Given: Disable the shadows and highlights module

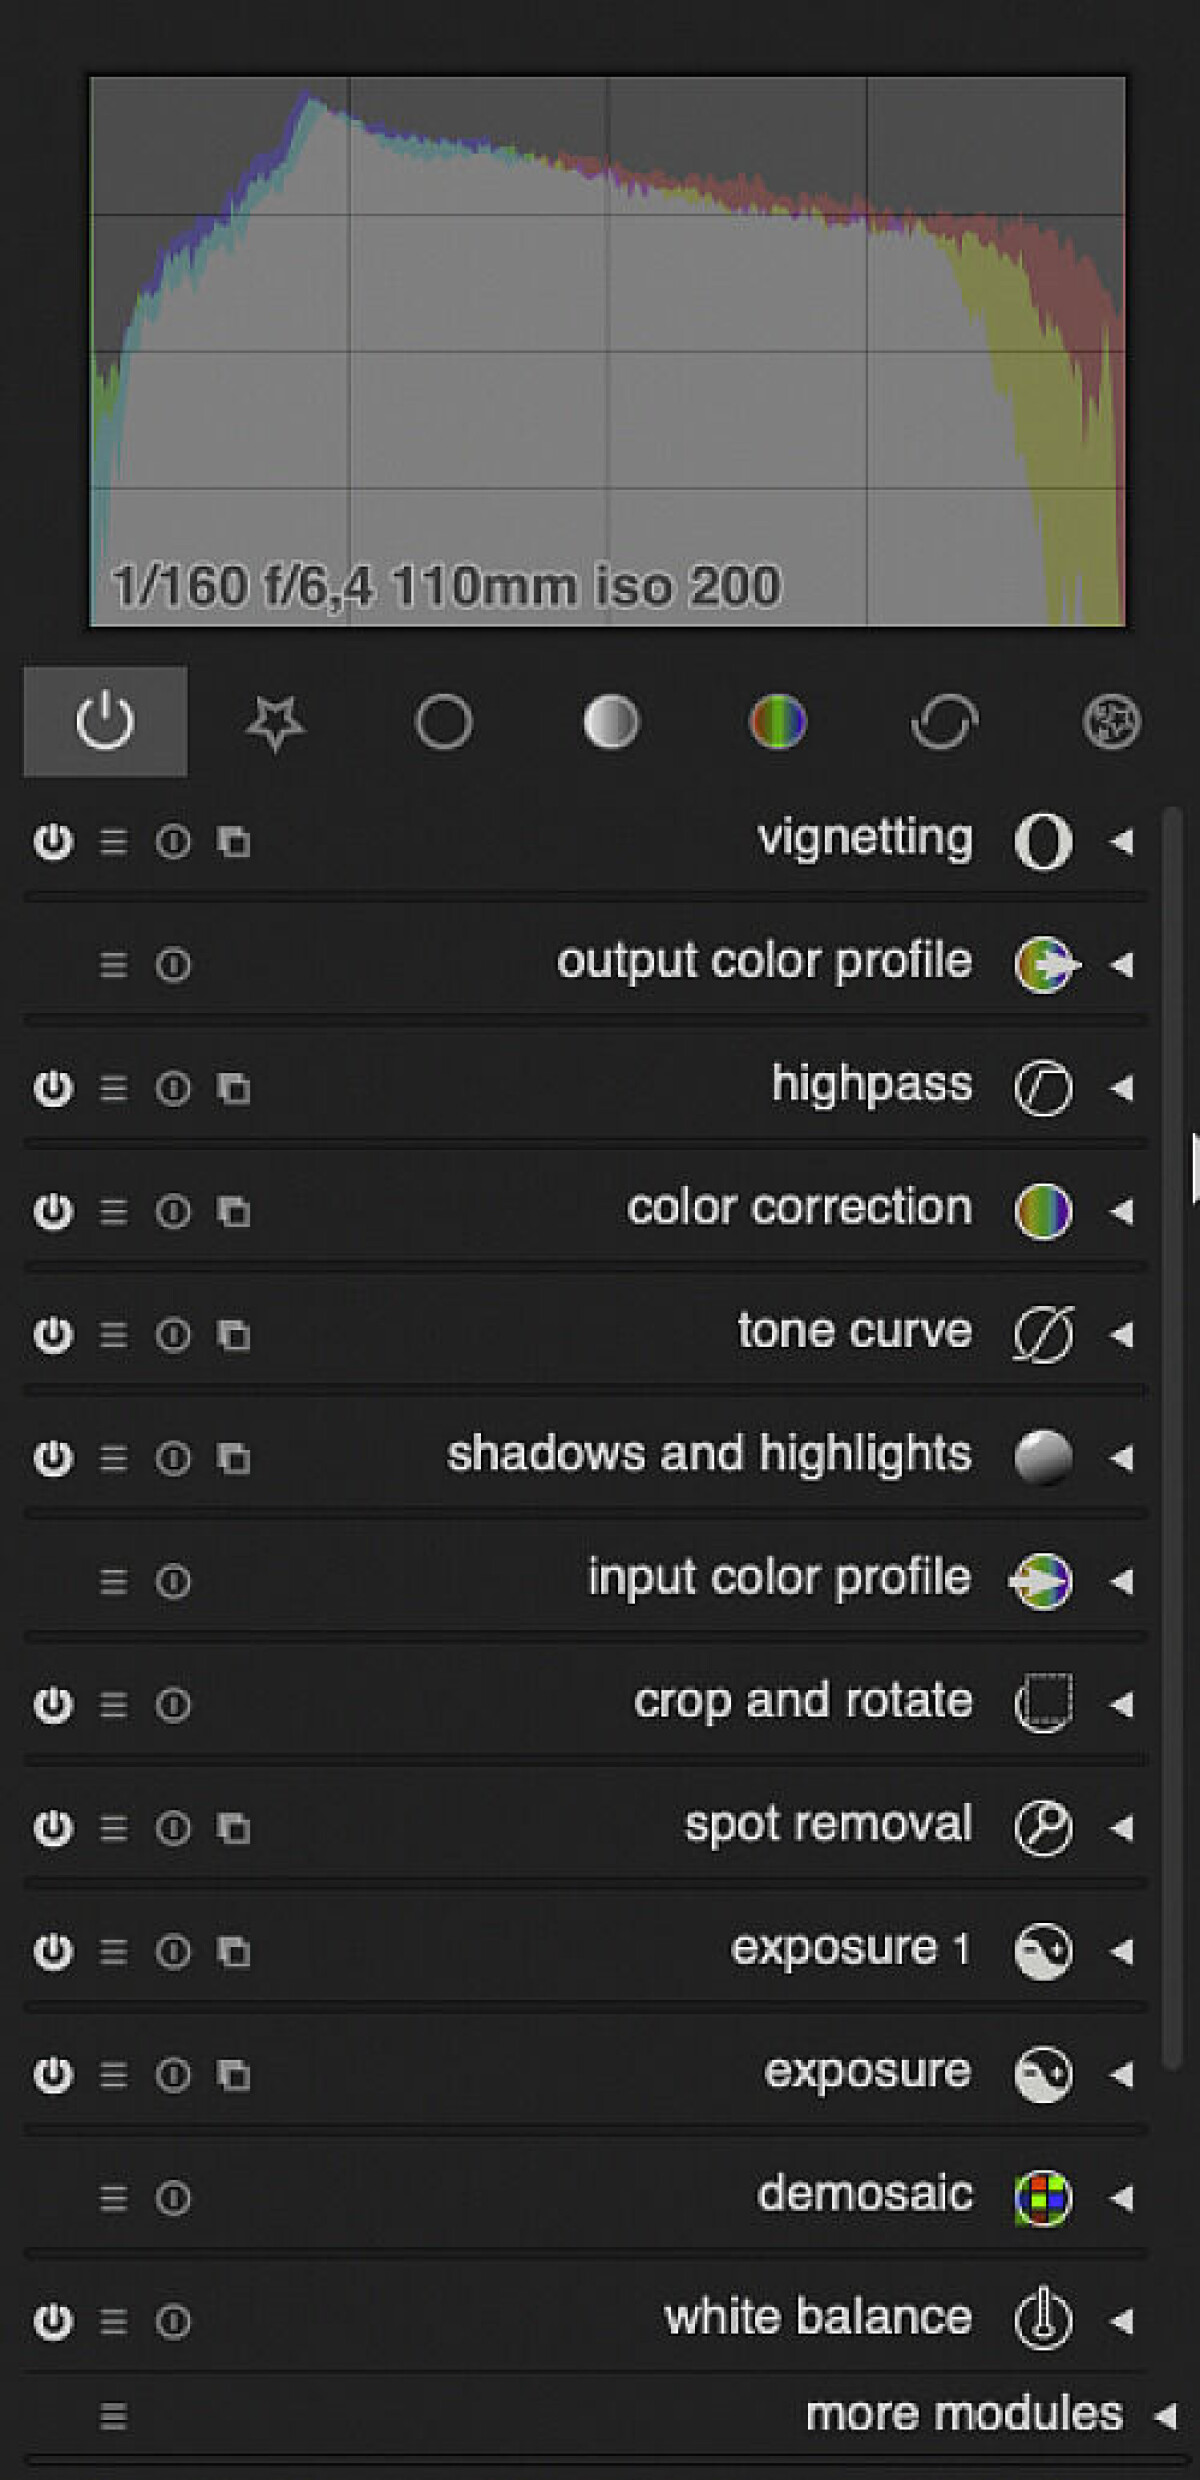Looking at the screenshot, I should point(53,1458).
